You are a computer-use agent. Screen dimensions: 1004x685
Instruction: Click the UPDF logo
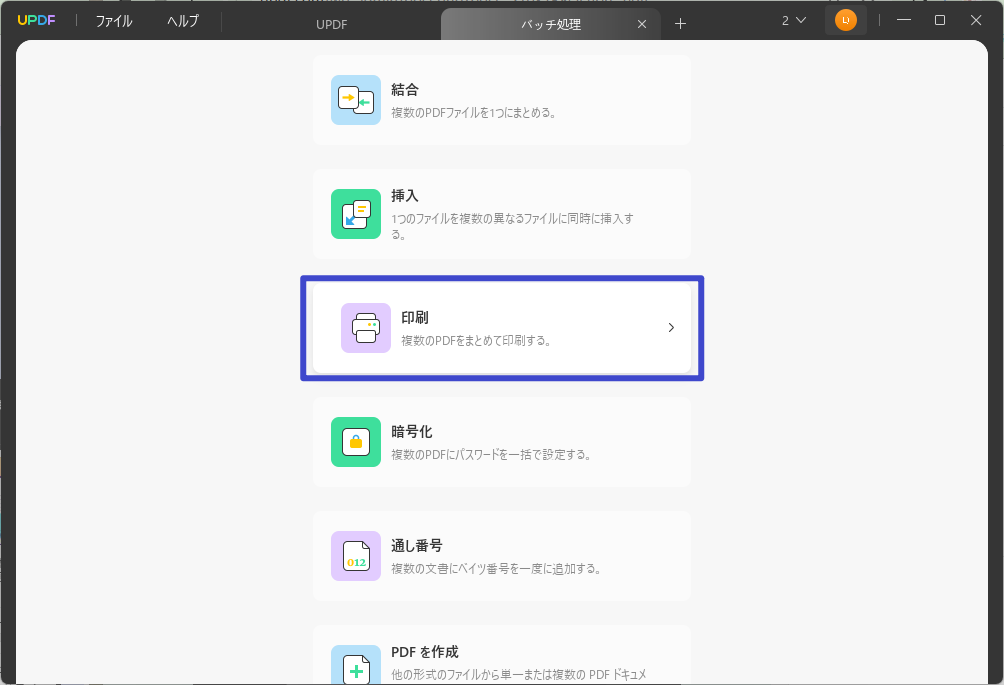pos(36,19)
